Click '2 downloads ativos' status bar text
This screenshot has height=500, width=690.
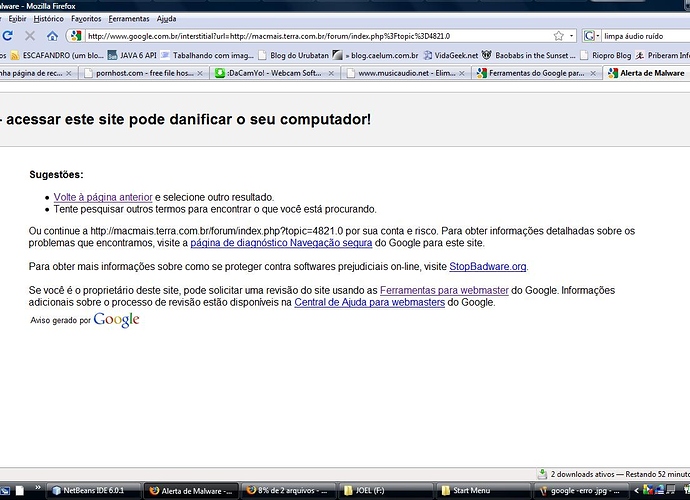click(x=582, y=474)
